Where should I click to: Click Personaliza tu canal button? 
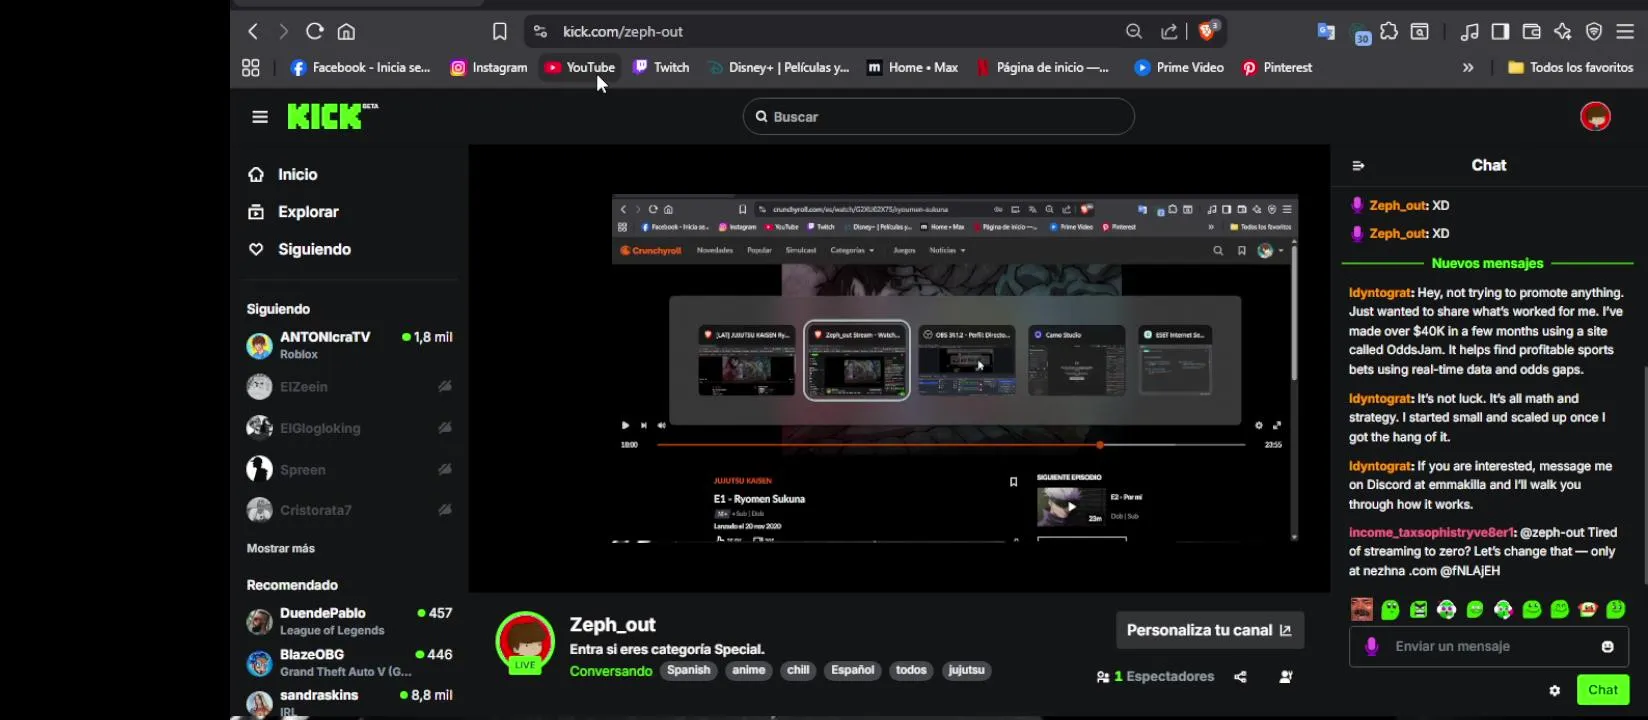tap(1210, 630)
